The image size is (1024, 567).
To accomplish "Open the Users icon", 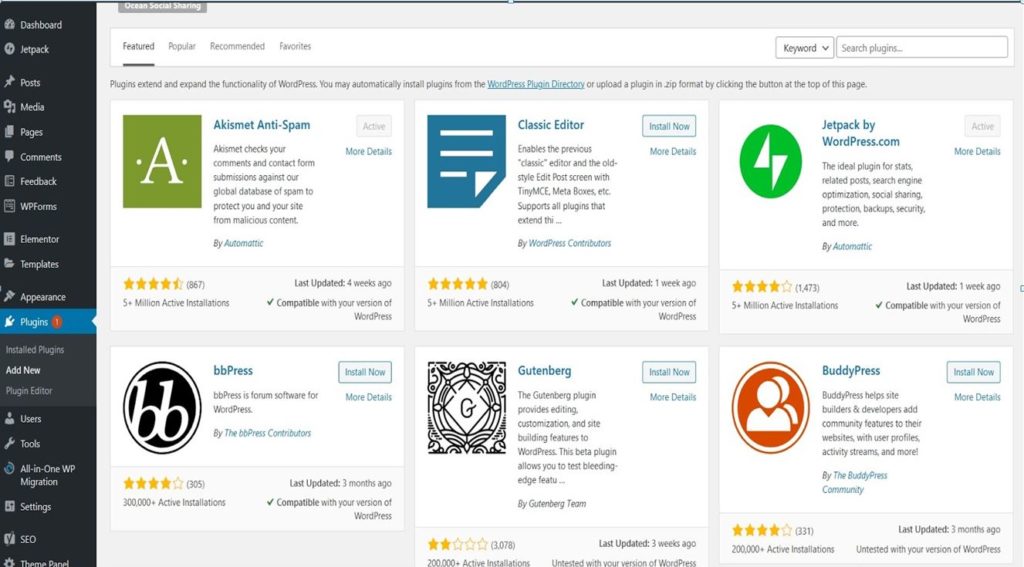I will coord(9,419).
